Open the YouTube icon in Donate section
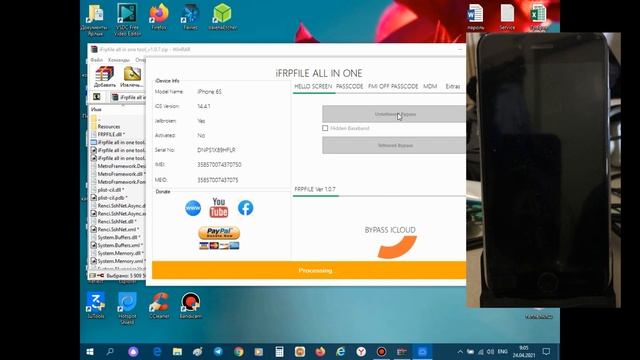This screenshot has width=640, height=360. [219, 208]
